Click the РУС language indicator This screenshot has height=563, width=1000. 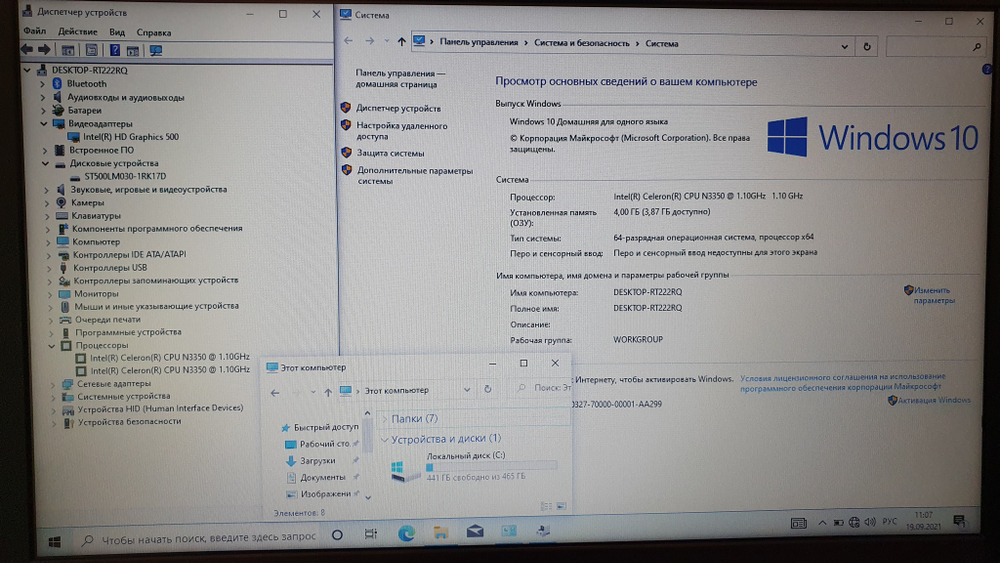890,522
